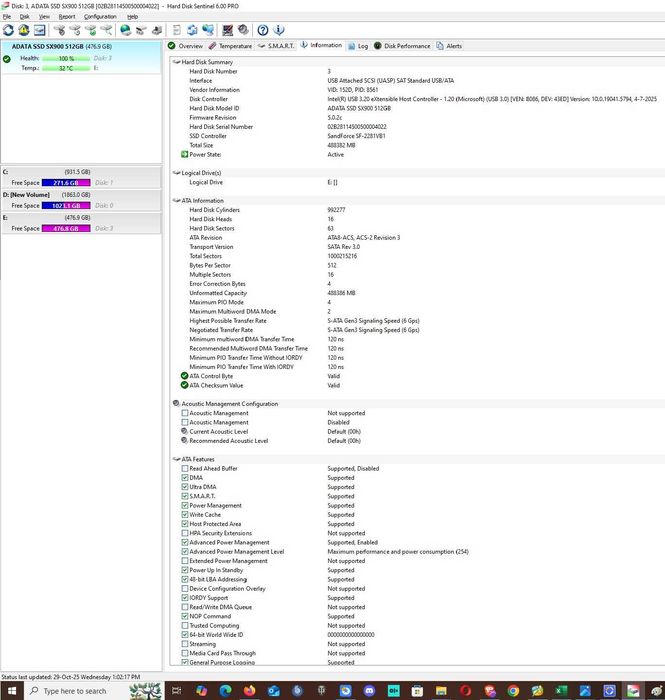This screenshot has width=665, height=700.
Task: Toggle the Streaming checkbox
Action: (185, 644)
